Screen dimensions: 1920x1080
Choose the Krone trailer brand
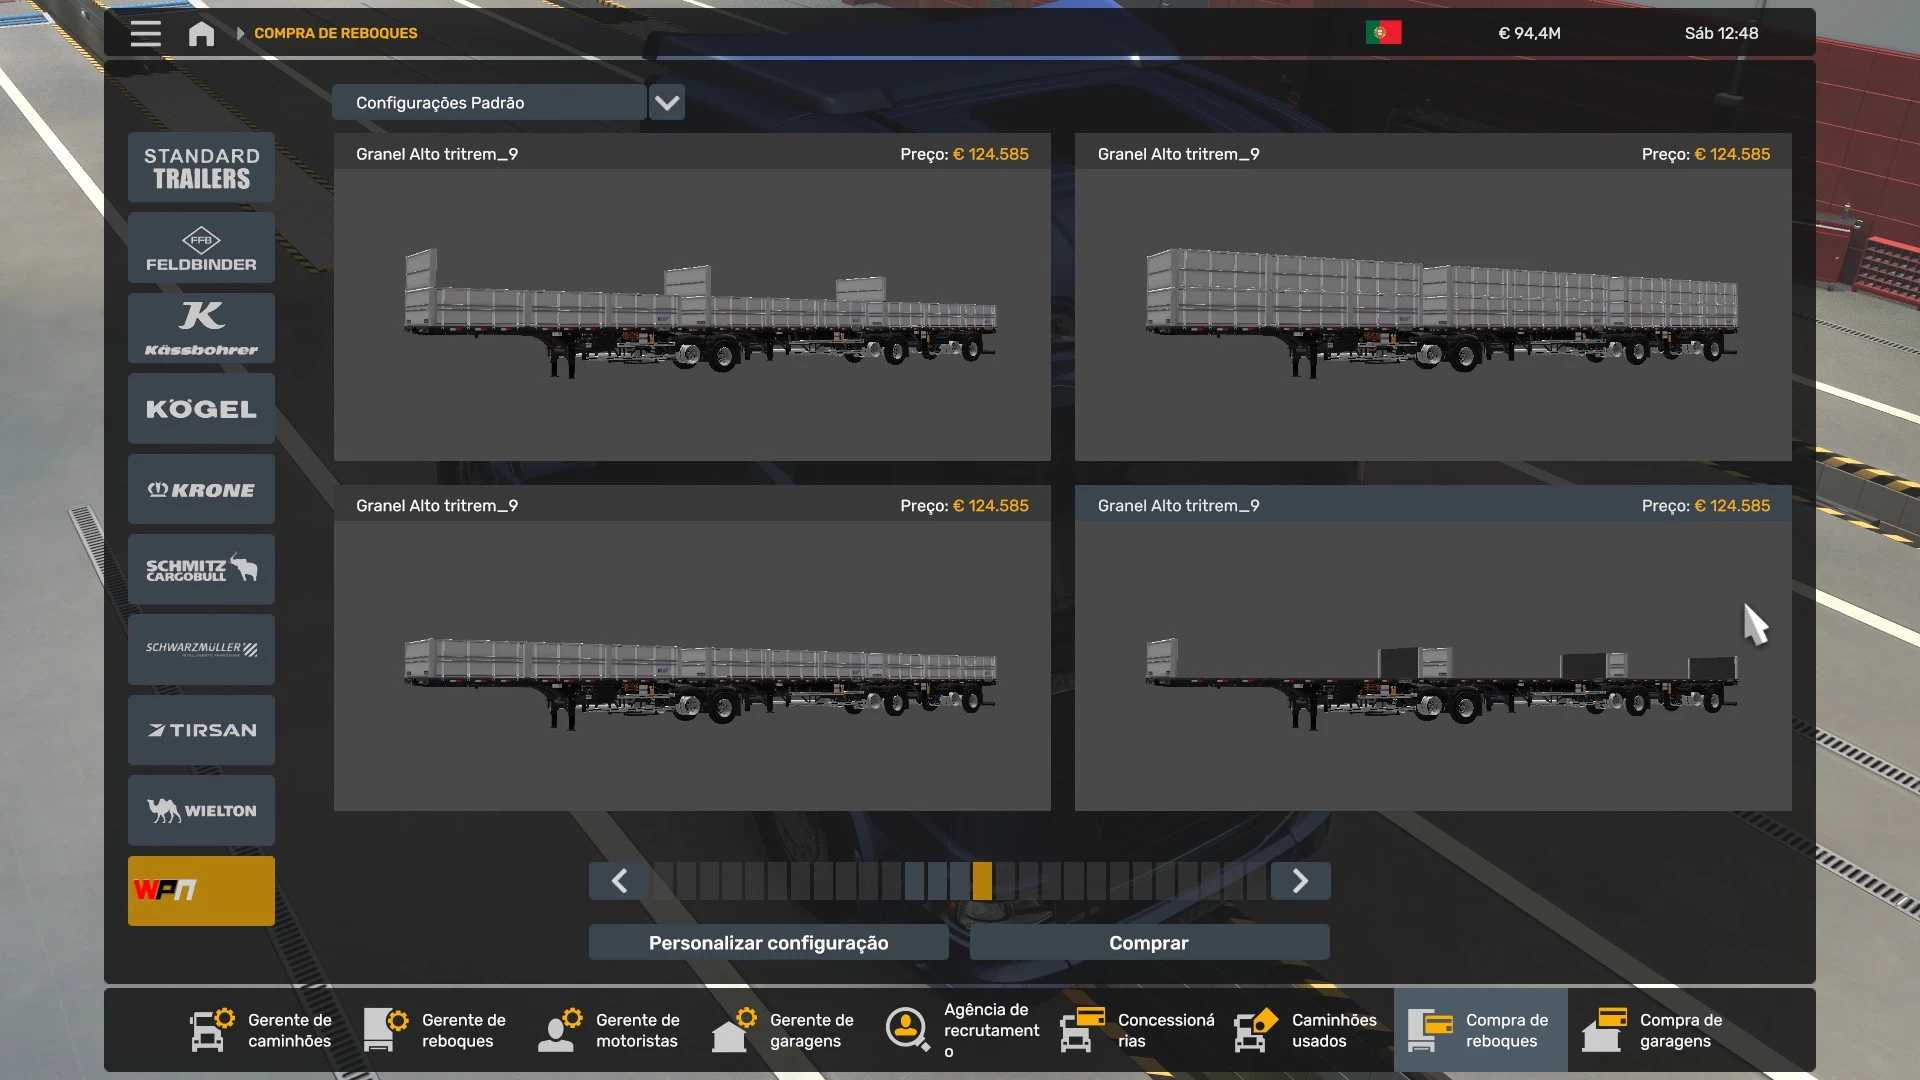[201, 489]
